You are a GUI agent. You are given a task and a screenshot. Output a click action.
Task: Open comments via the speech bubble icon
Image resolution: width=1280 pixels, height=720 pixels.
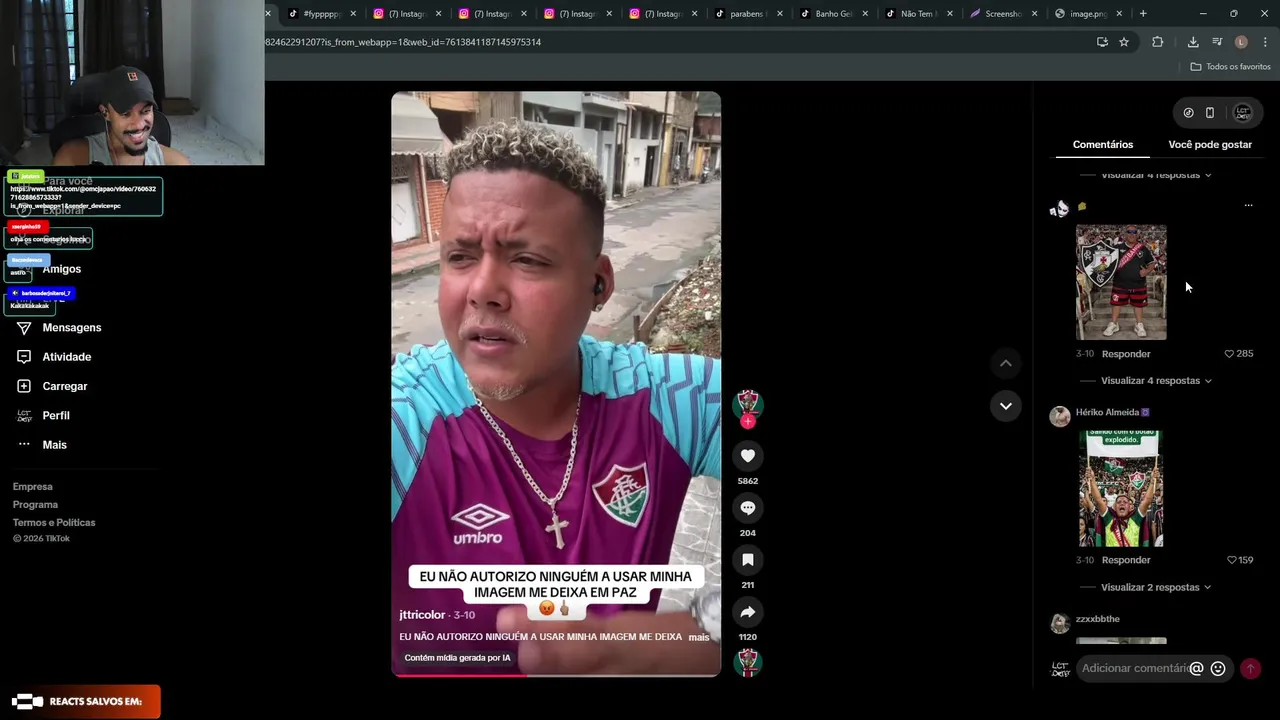click(x=748, y=508)
